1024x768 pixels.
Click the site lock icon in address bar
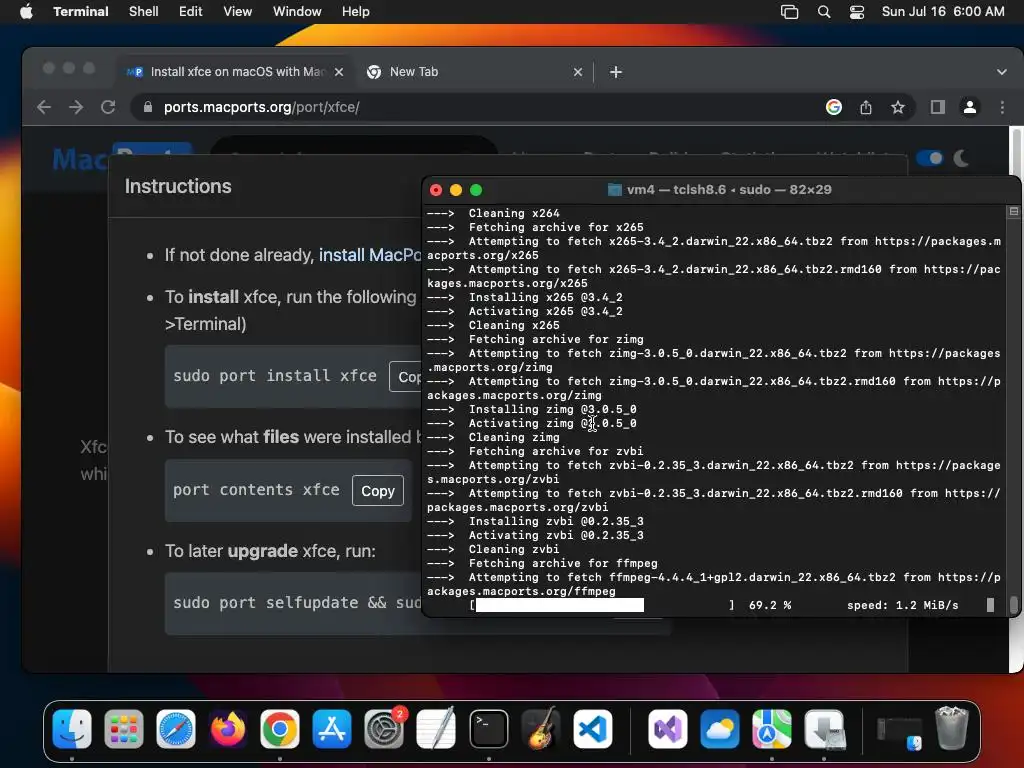click(148, 107)
